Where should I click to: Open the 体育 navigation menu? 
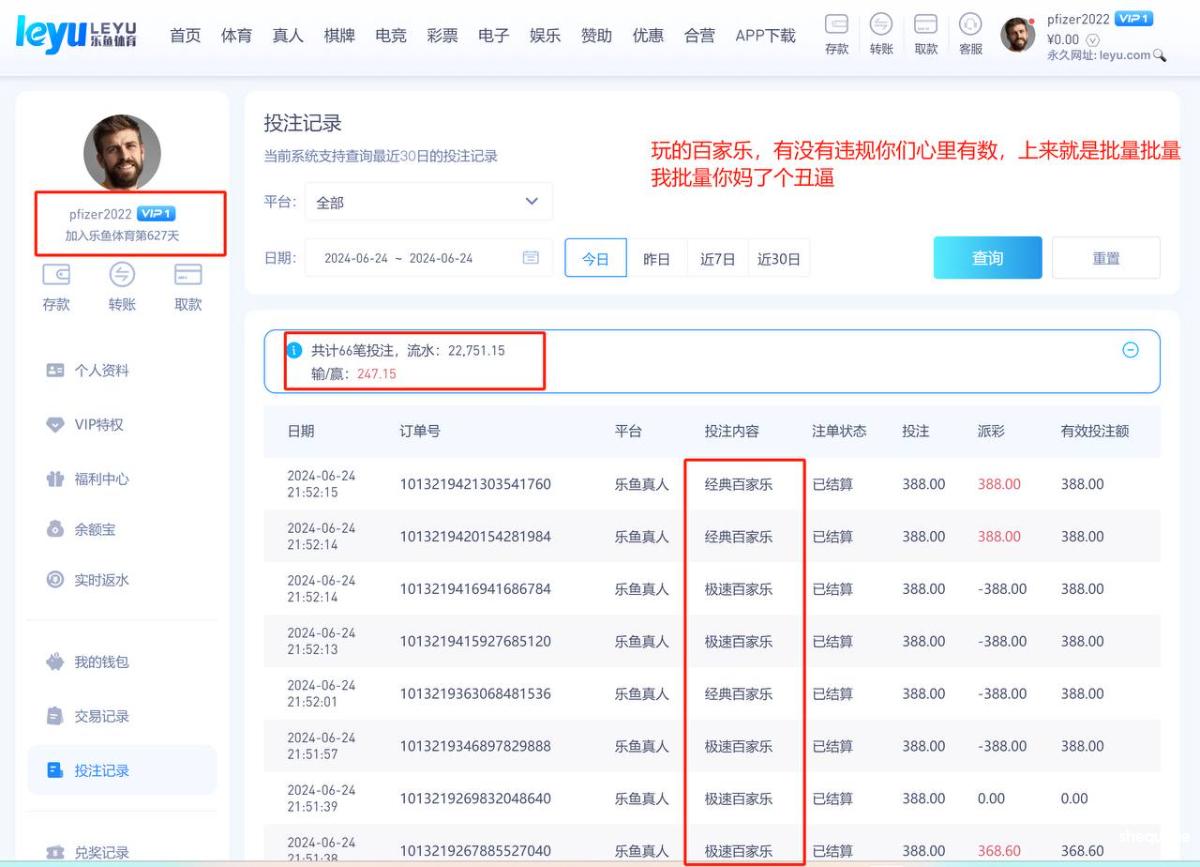click(237, 35)
